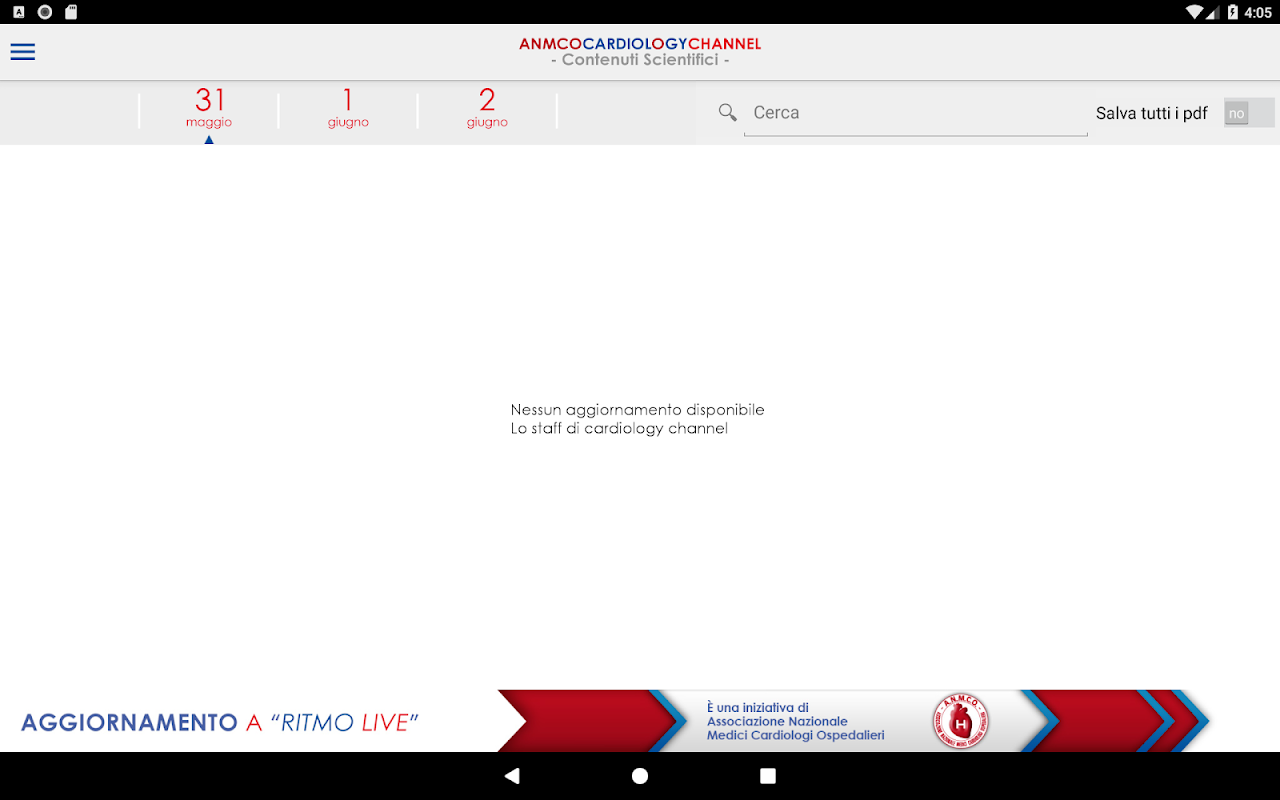
Task: Focus the Cerca search field
Action: 915,113
